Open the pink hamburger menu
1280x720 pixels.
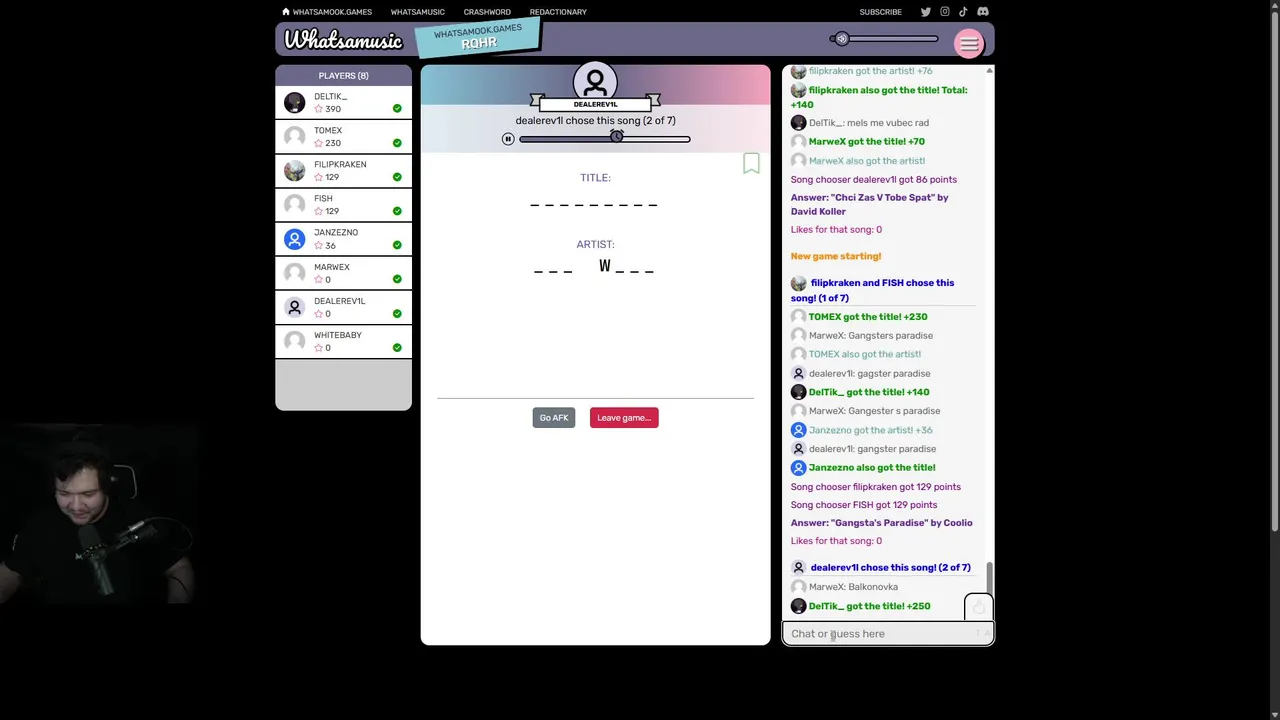pos(968,43)
